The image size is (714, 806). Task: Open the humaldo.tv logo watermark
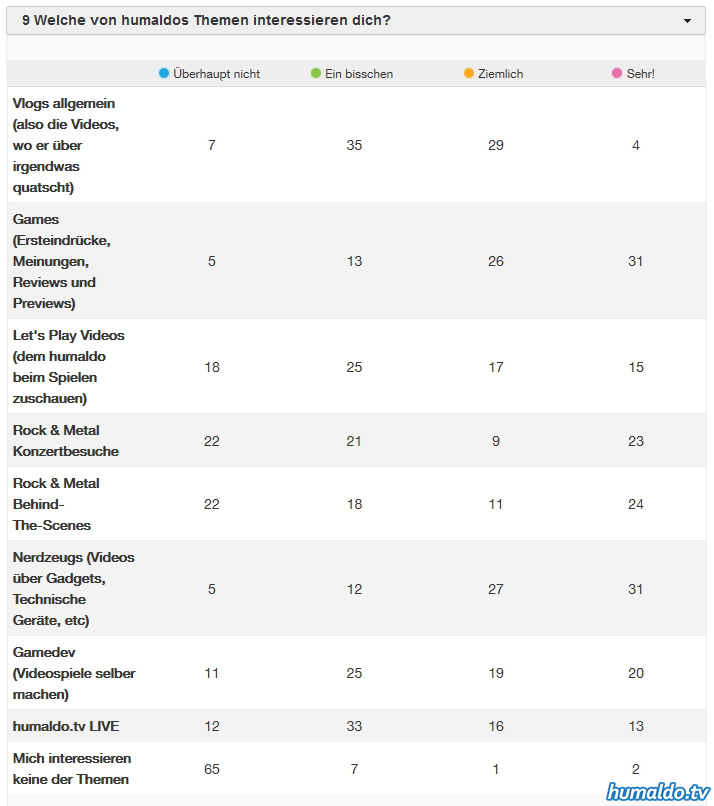657,792
